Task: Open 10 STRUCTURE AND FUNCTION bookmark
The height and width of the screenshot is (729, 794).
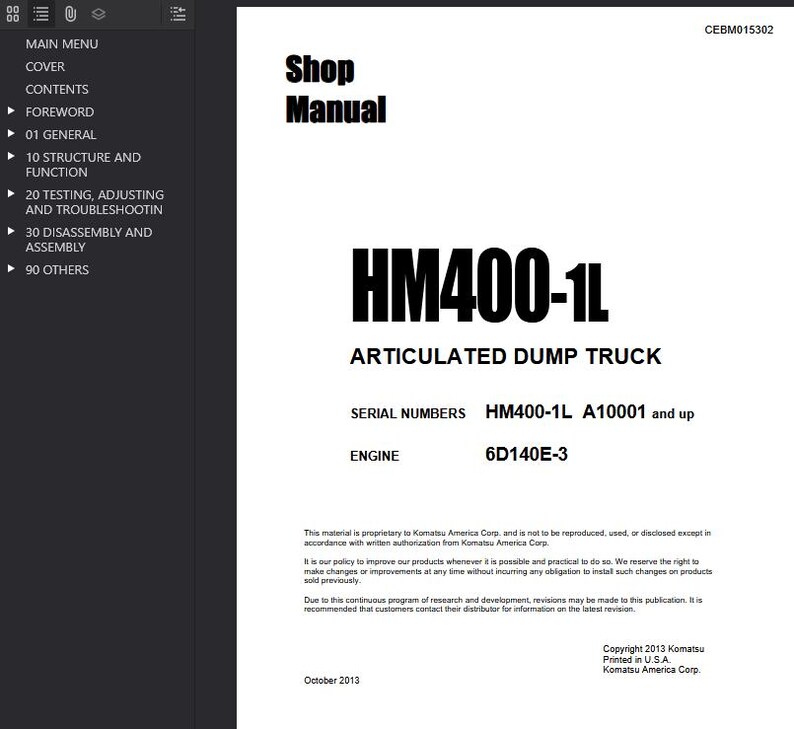Action: [x=83, y=165]
